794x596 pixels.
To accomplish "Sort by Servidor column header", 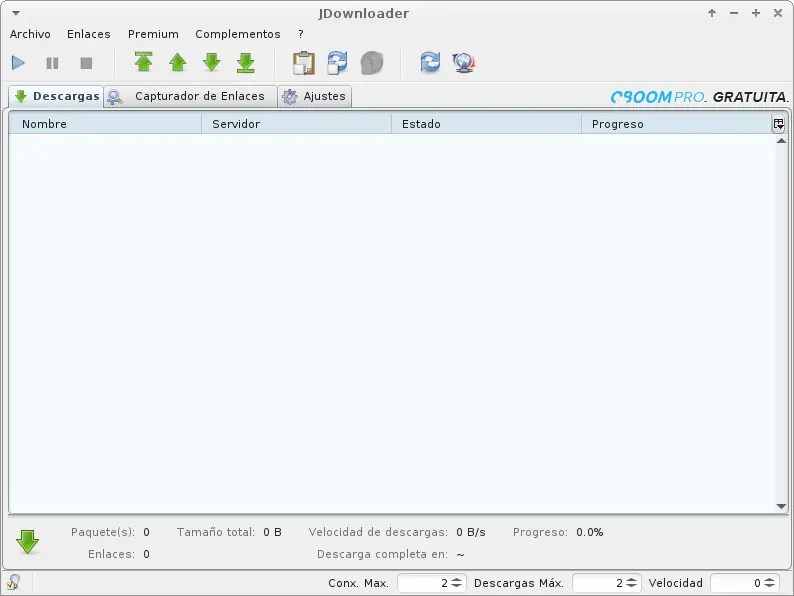I will (x=296, y=124).
